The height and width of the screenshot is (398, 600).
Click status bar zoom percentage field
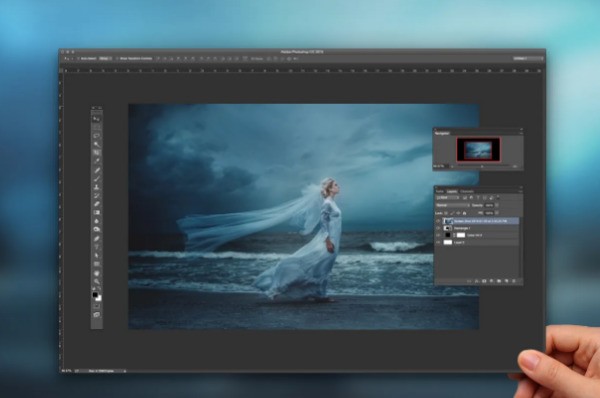coord(67,371)
